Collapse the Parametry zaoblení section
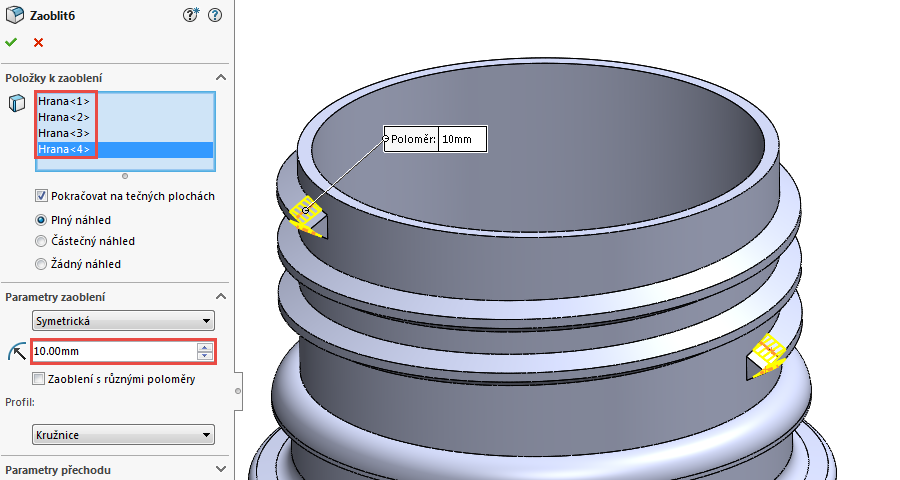 (220, 297)
